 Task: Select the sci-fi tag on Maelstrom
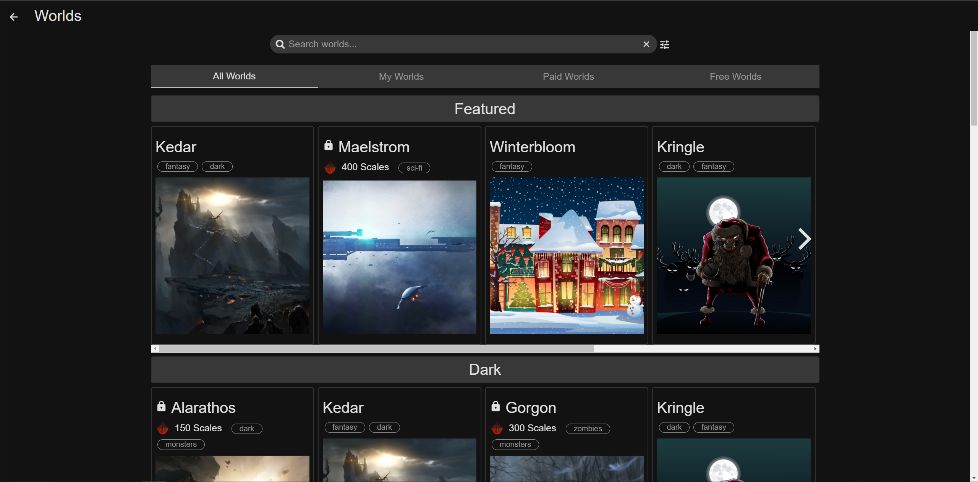(414, 168)
